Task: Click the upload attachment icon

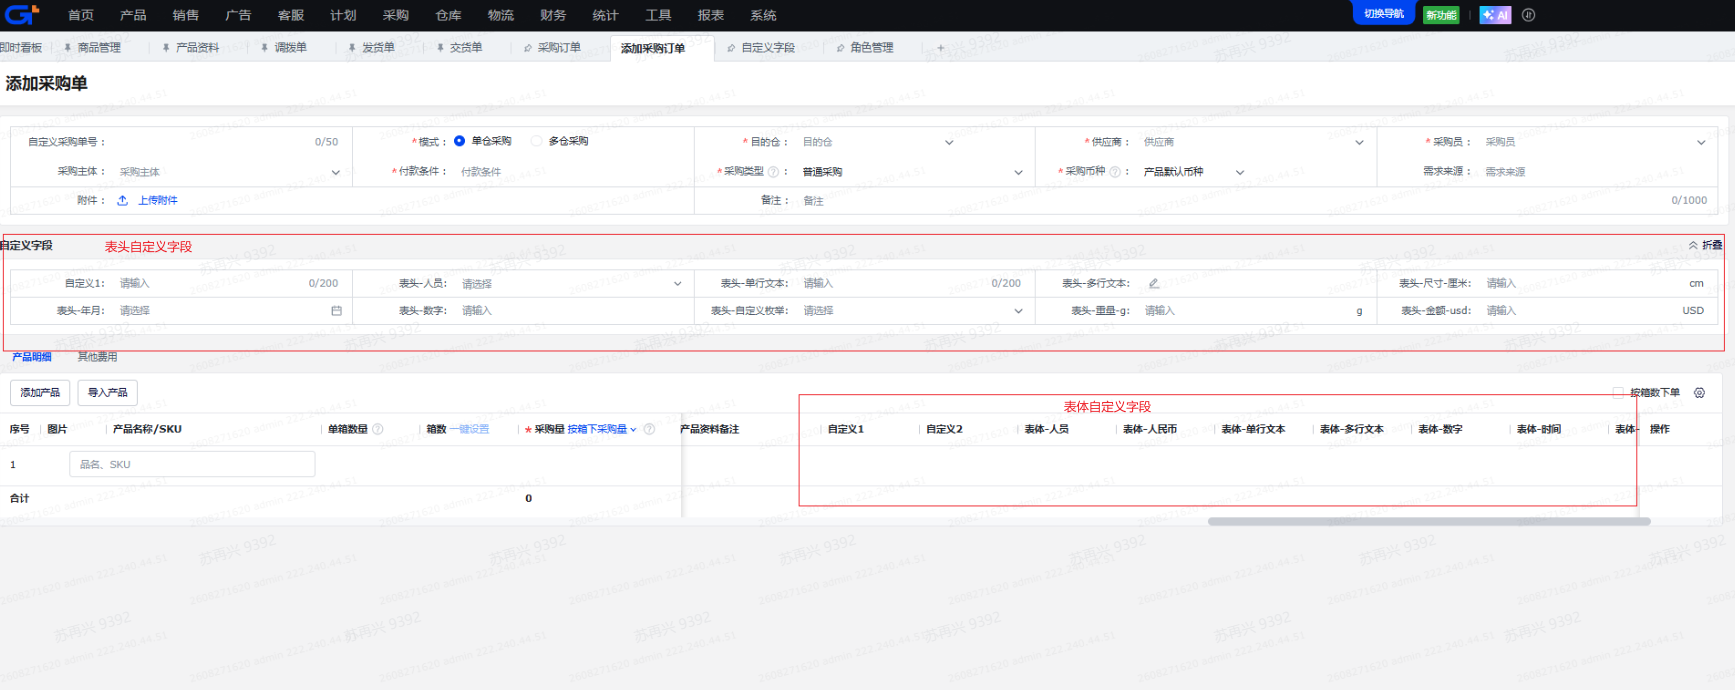Action: pyautogui.click(x=122, y=200)
